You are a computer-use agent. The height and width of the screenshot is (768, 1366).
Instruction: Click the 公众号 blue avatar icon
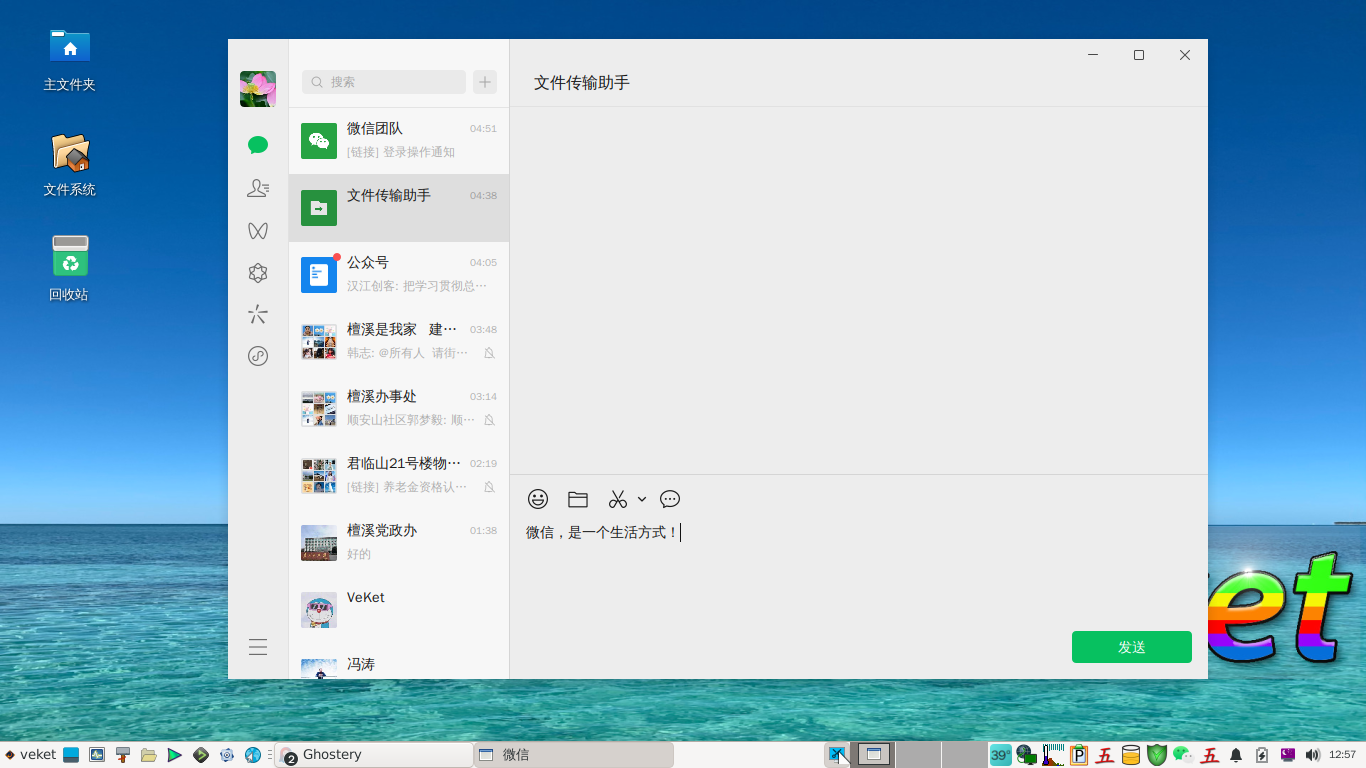[319, 275]
